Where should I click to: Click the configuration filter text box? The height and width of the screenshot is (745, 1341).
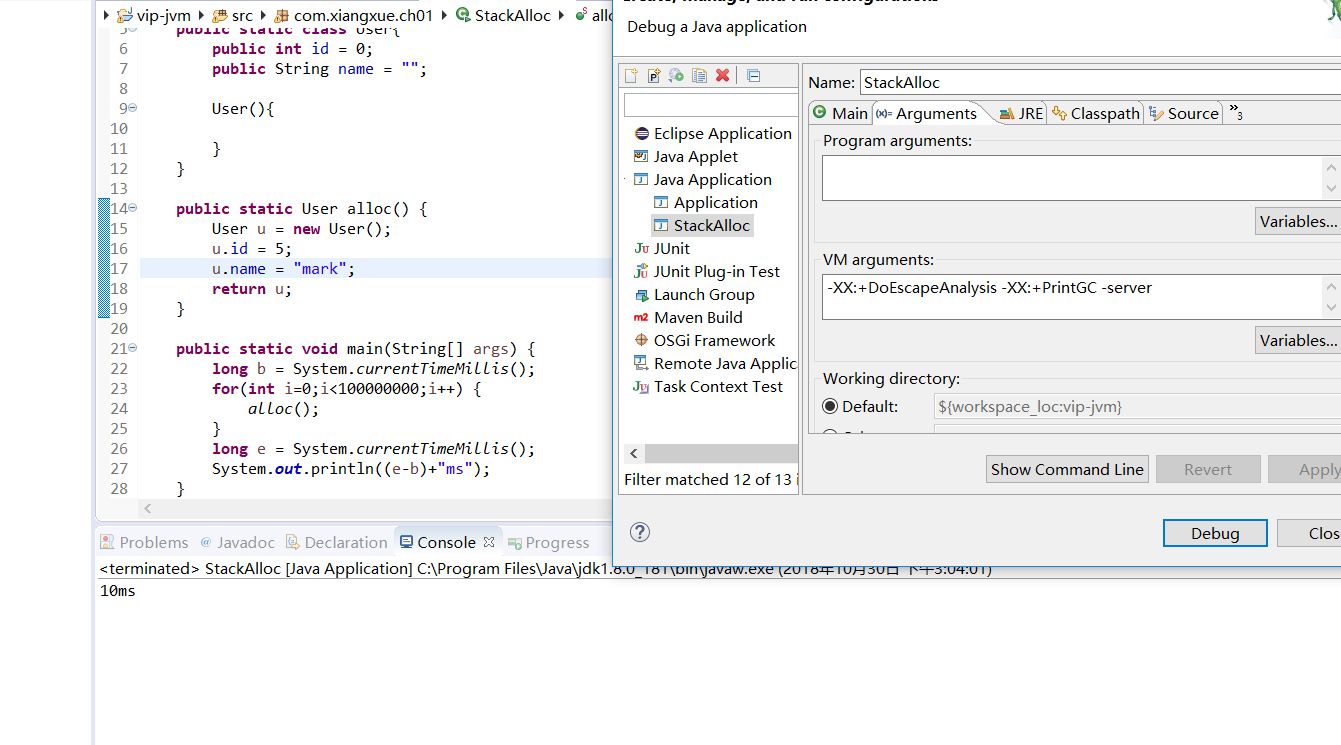(x=710, y=104)
